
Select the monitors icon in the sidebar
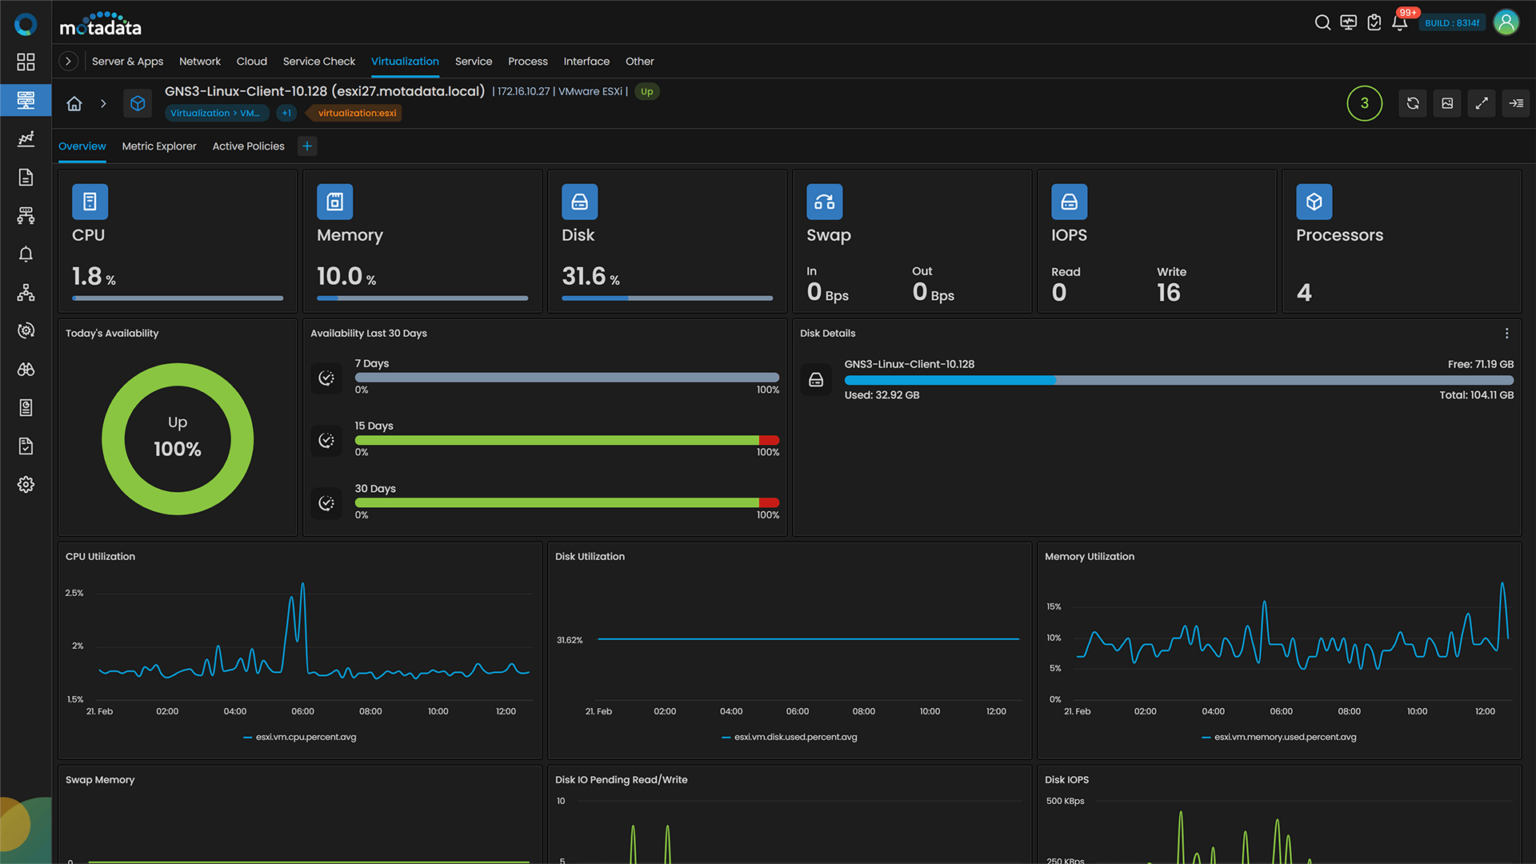click(26, 100)
